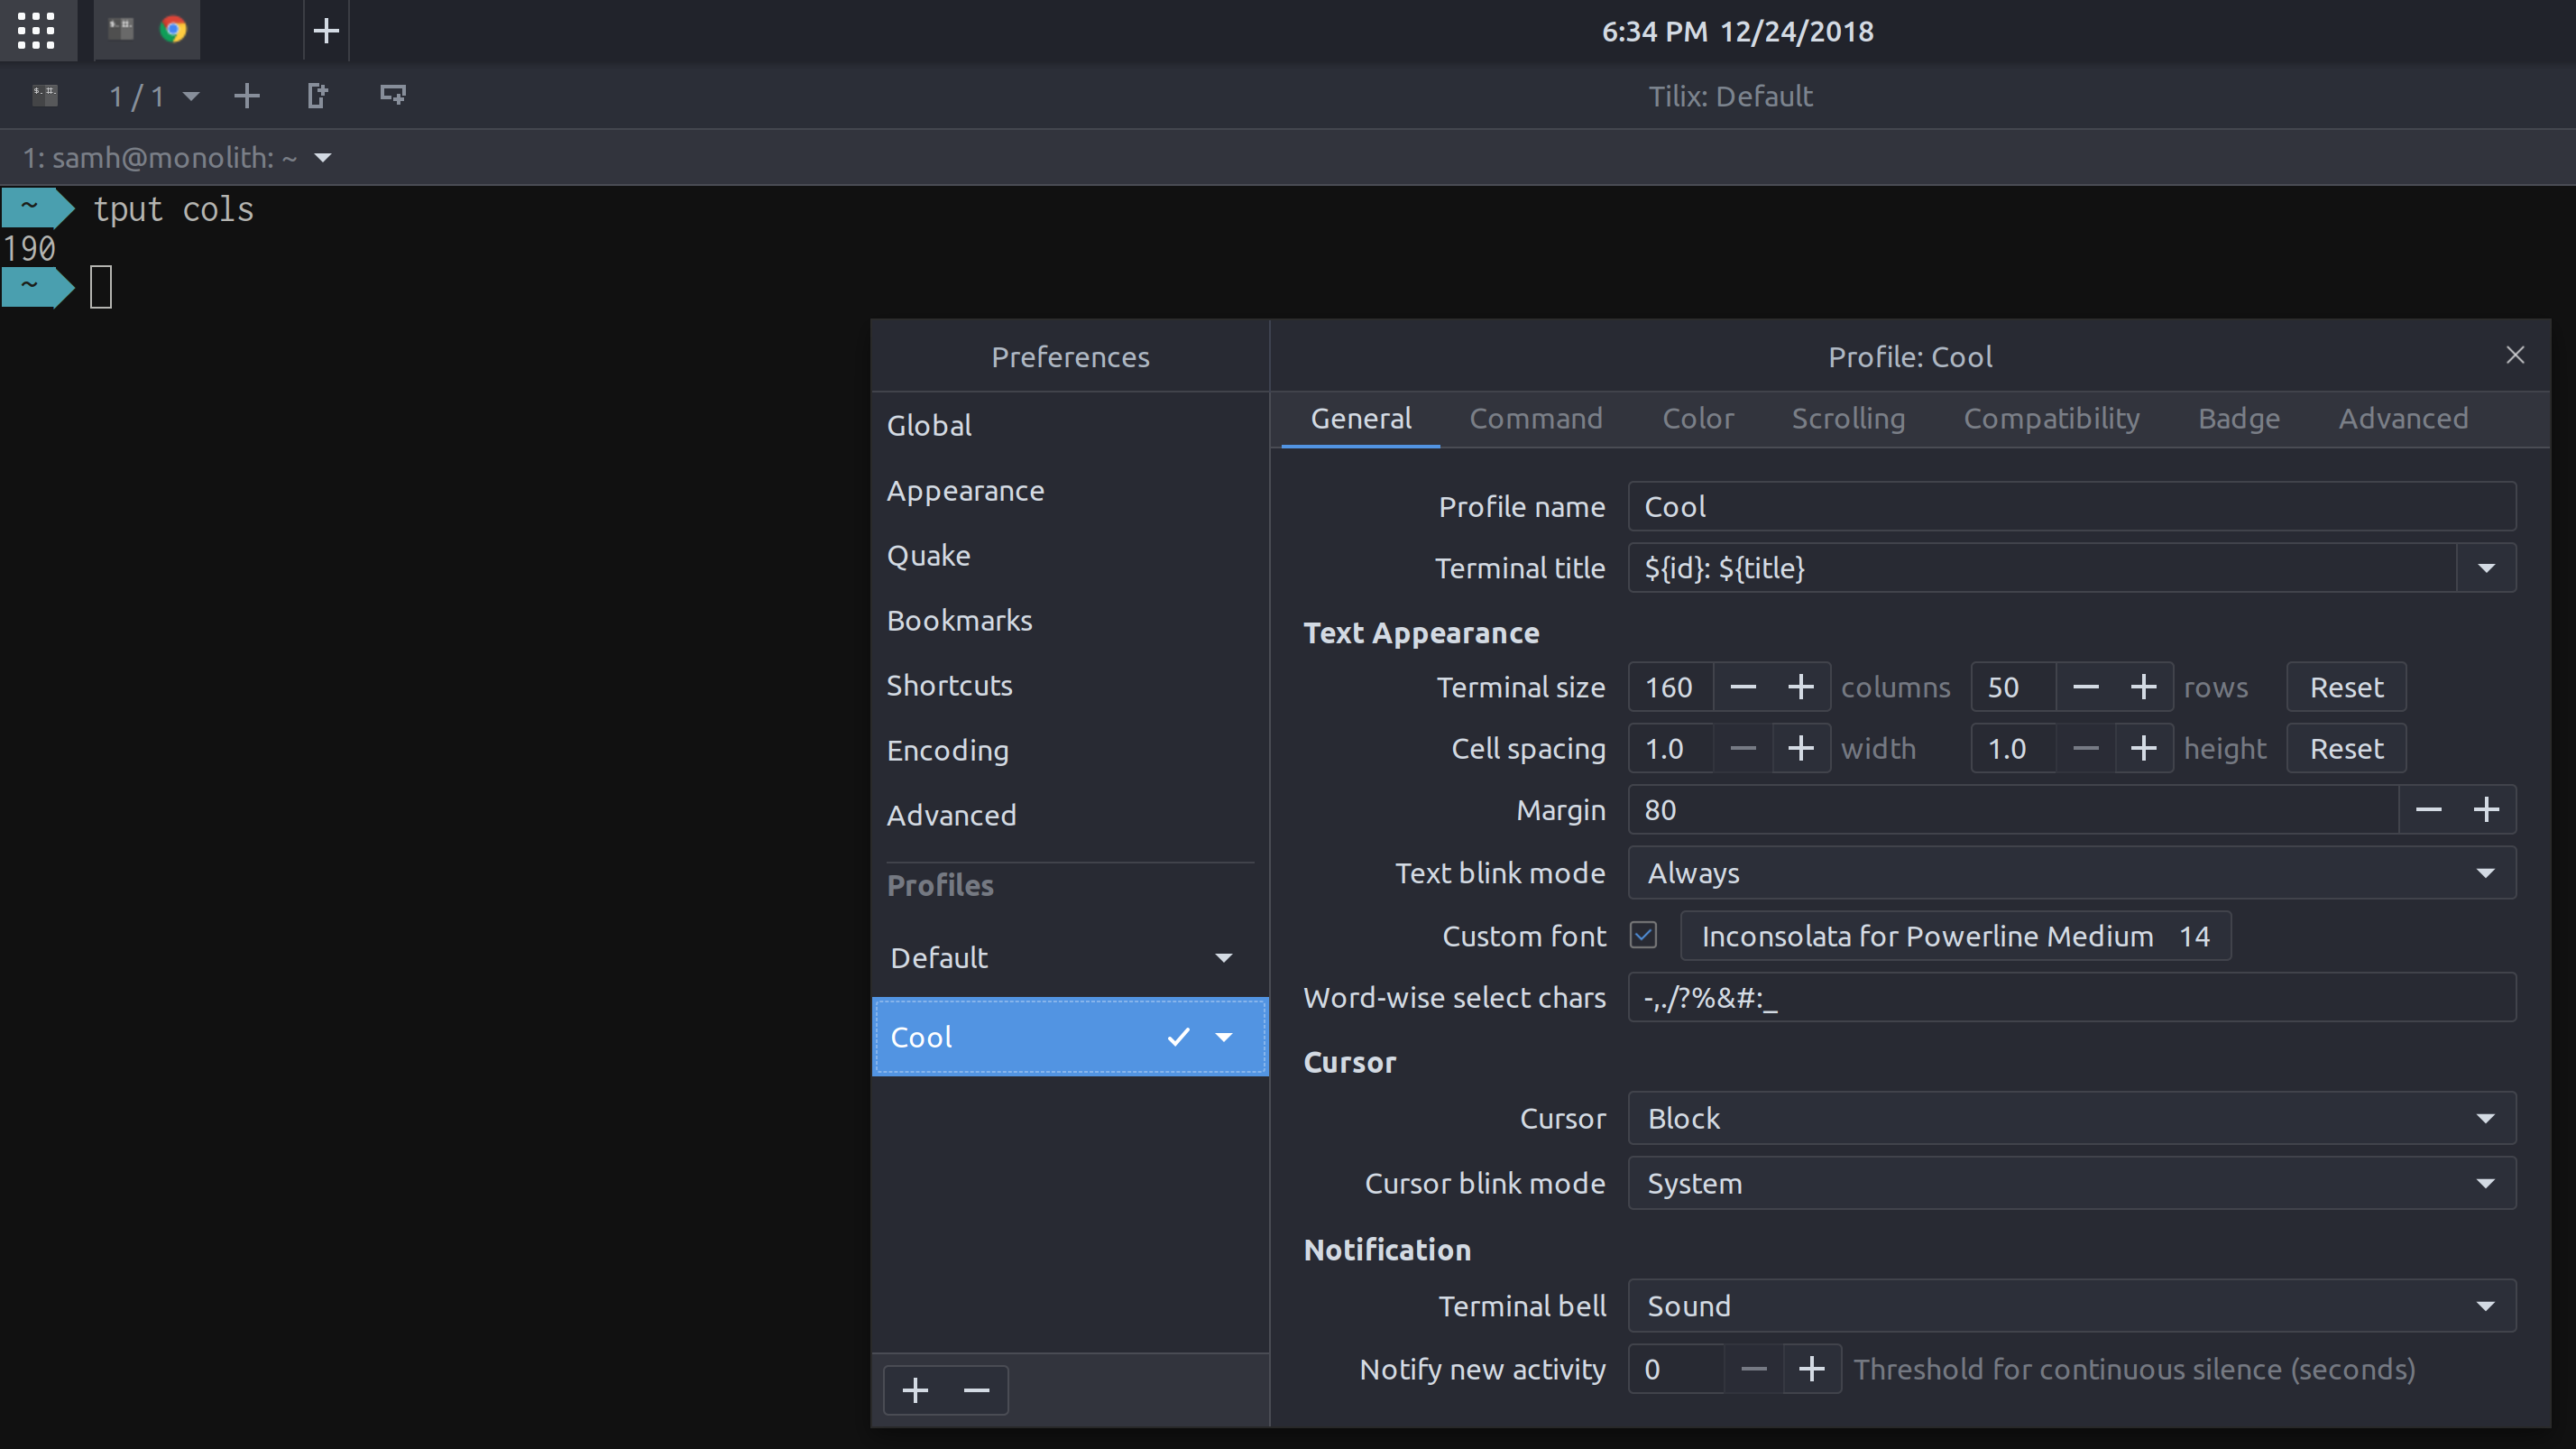2576x1449 pixels.
Task: Open the Scrolling tab
Action: tap(1847, 418)
